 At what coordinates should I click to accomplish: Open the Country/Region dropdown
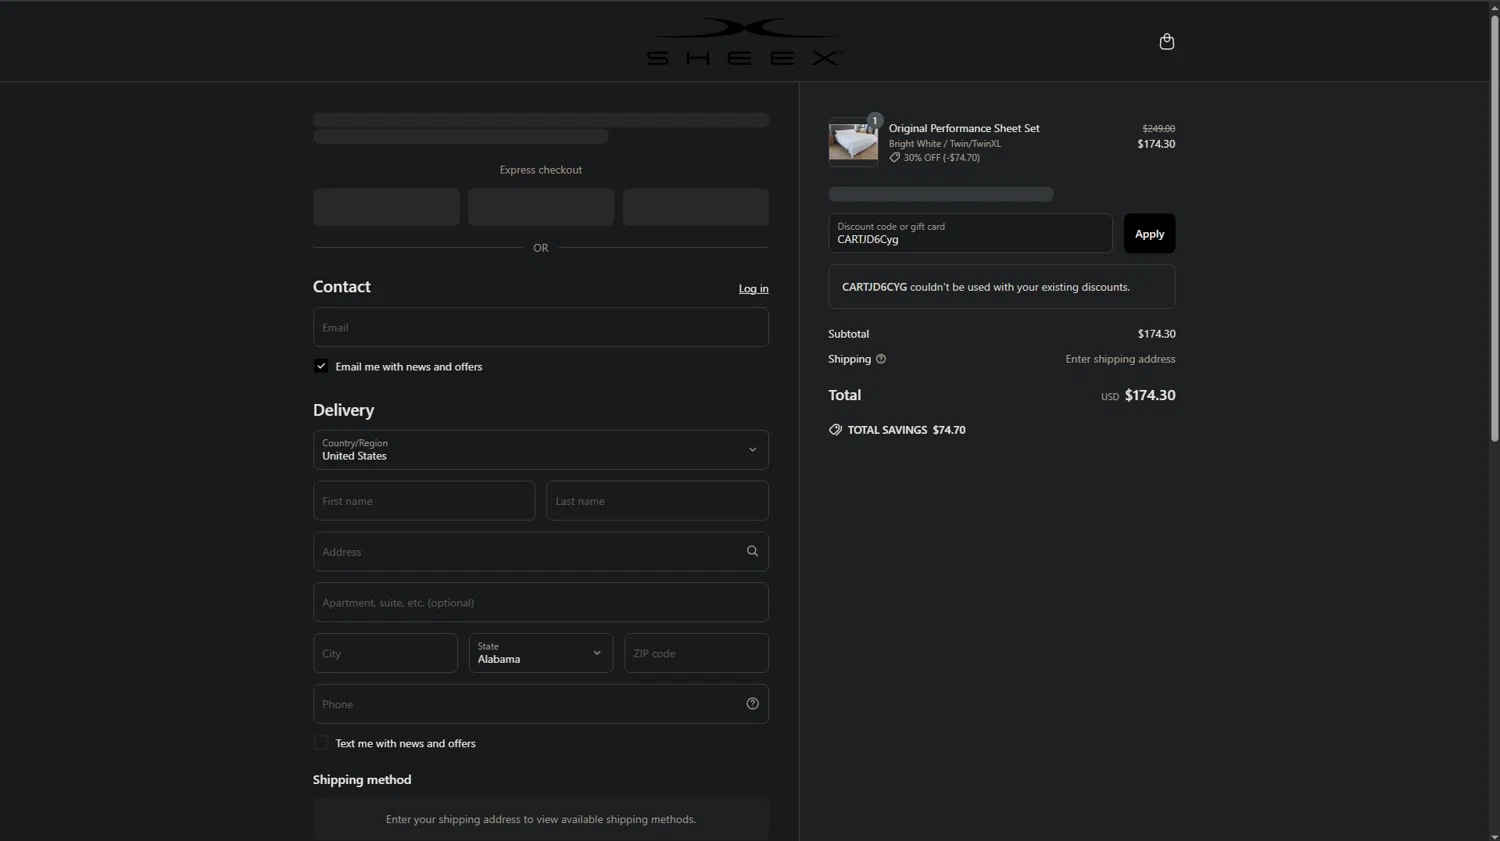coord(541,450)
